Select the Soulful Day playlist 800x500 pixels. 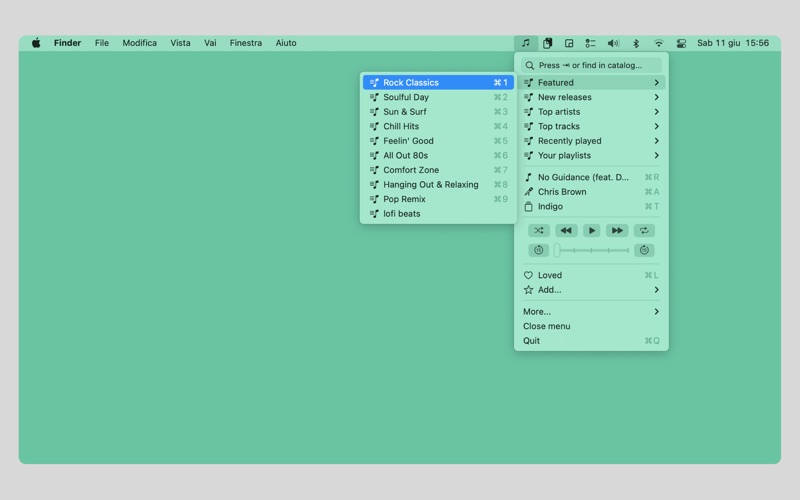pos(406,97)
